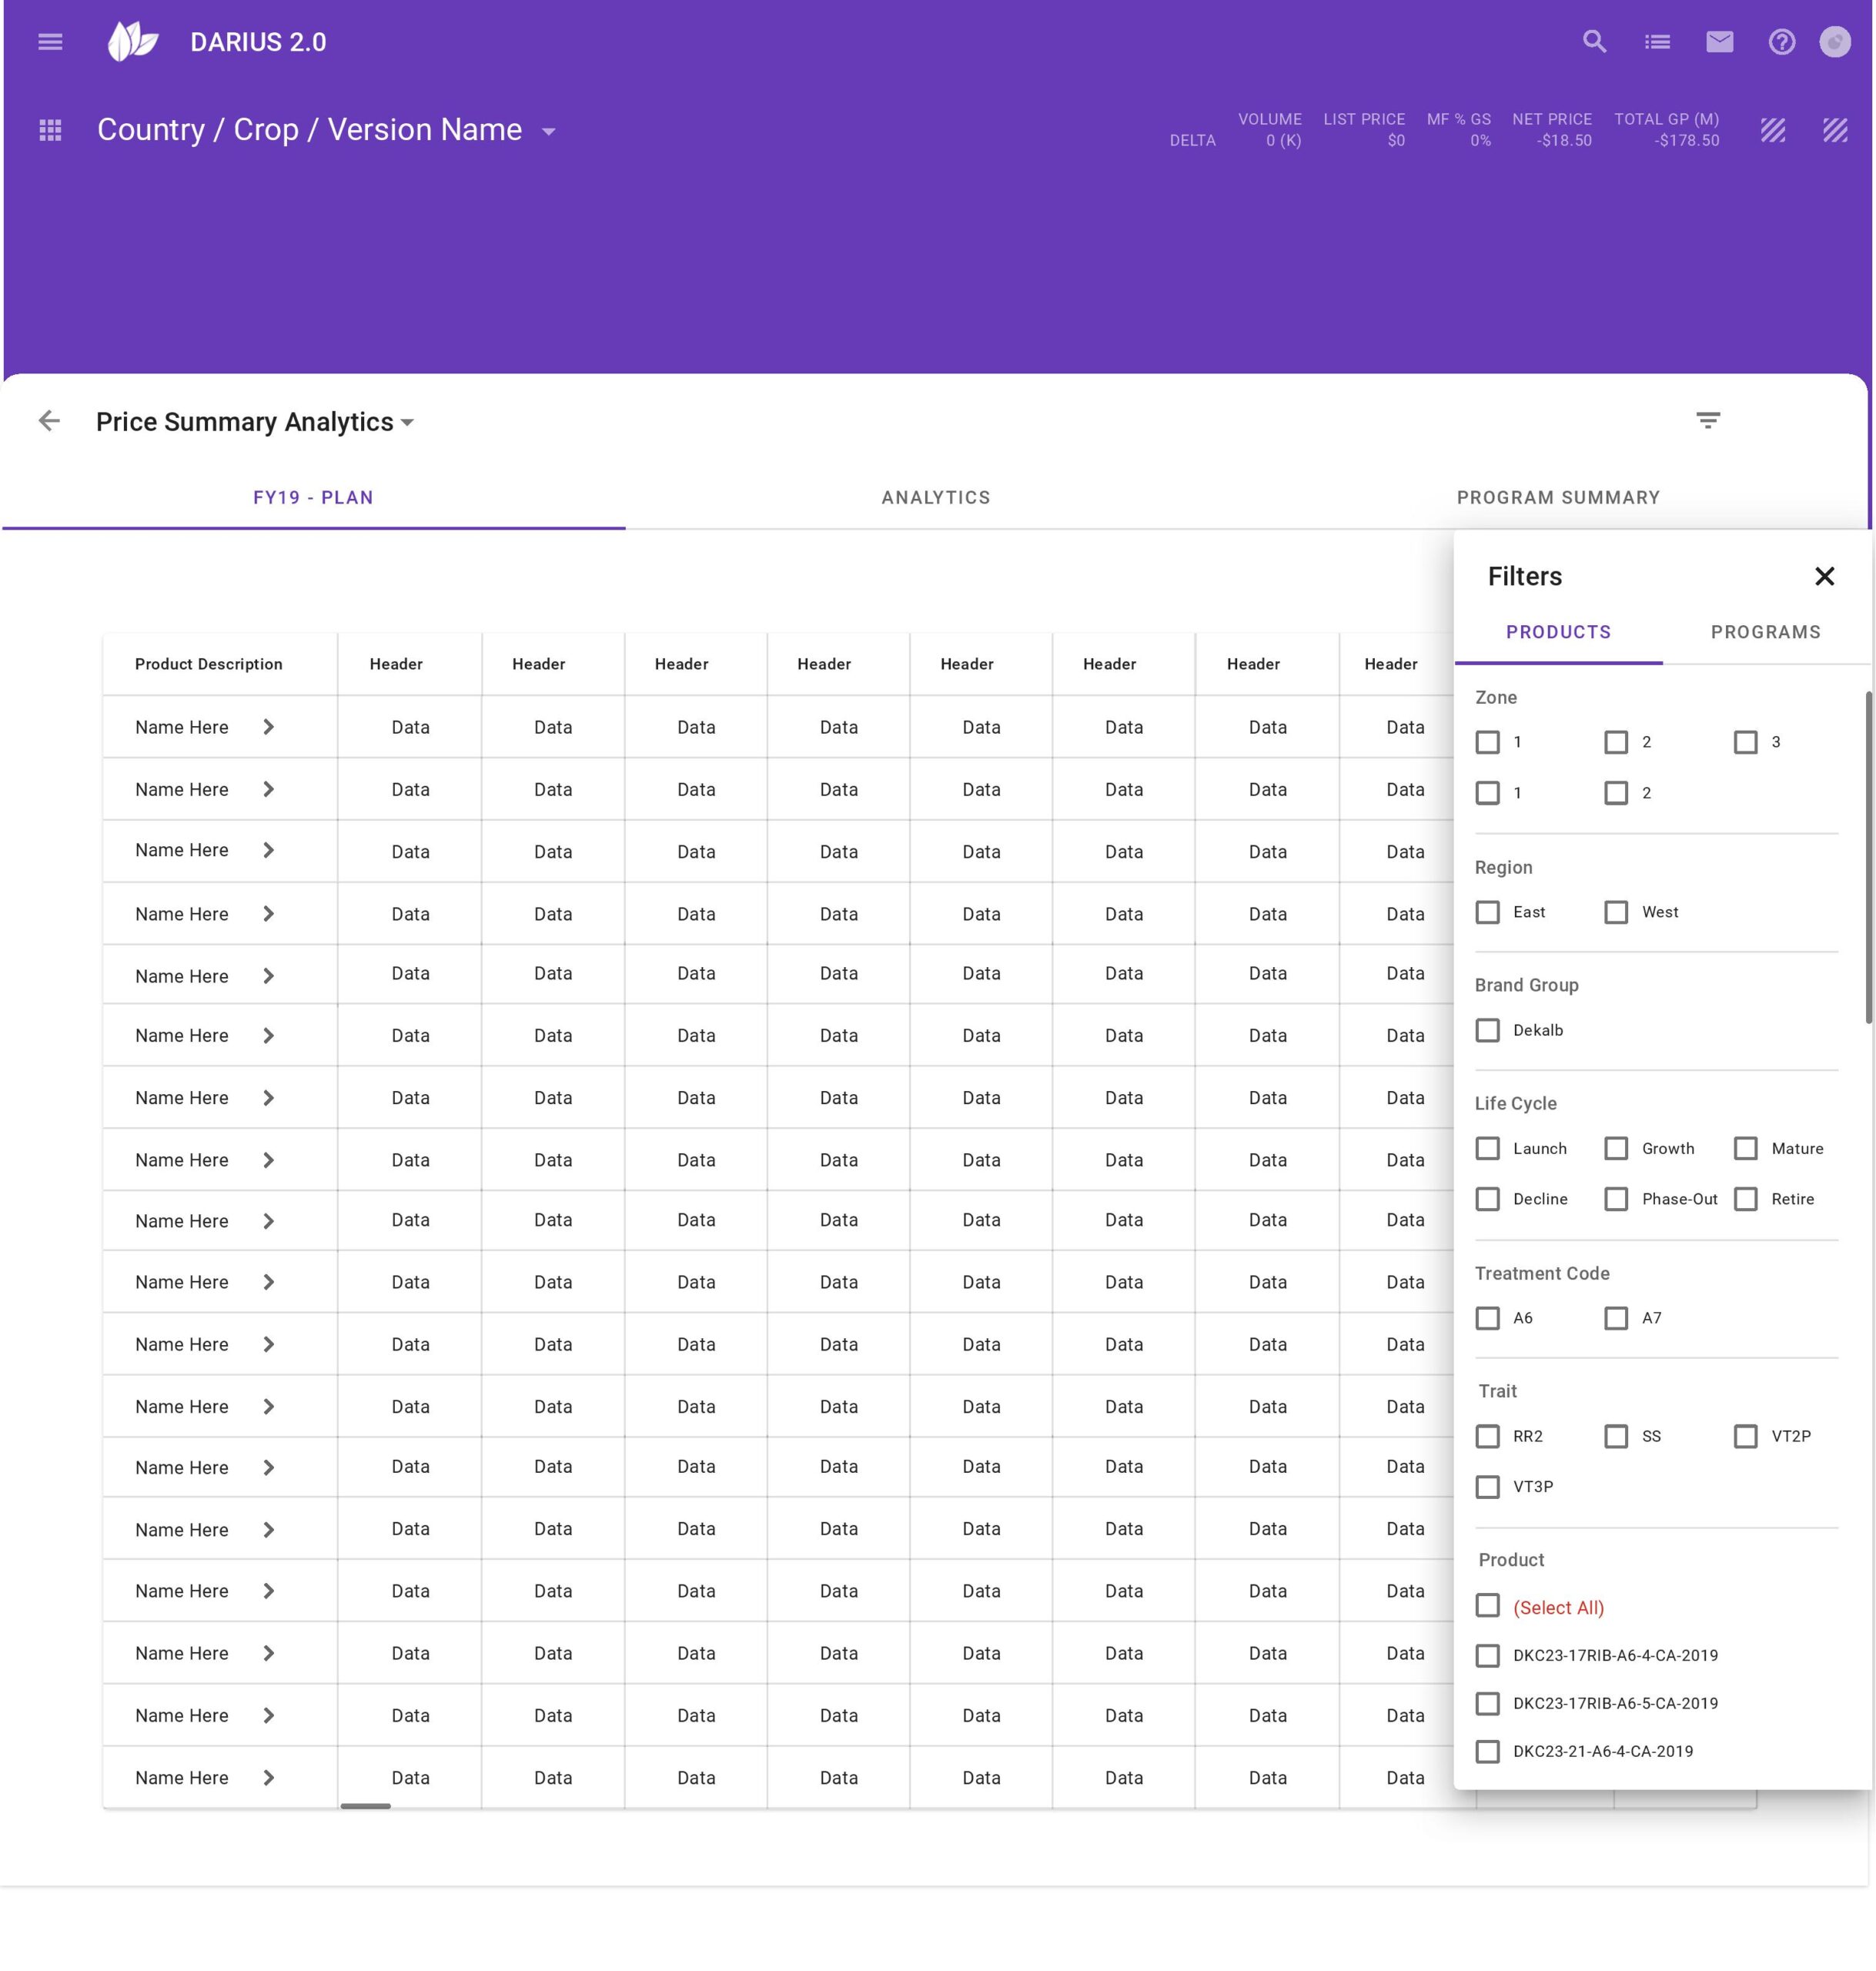Open the Programs tab in Filters
Image resolution: width=1876 pixels, height=1971 pixels.
[1765, 632]
